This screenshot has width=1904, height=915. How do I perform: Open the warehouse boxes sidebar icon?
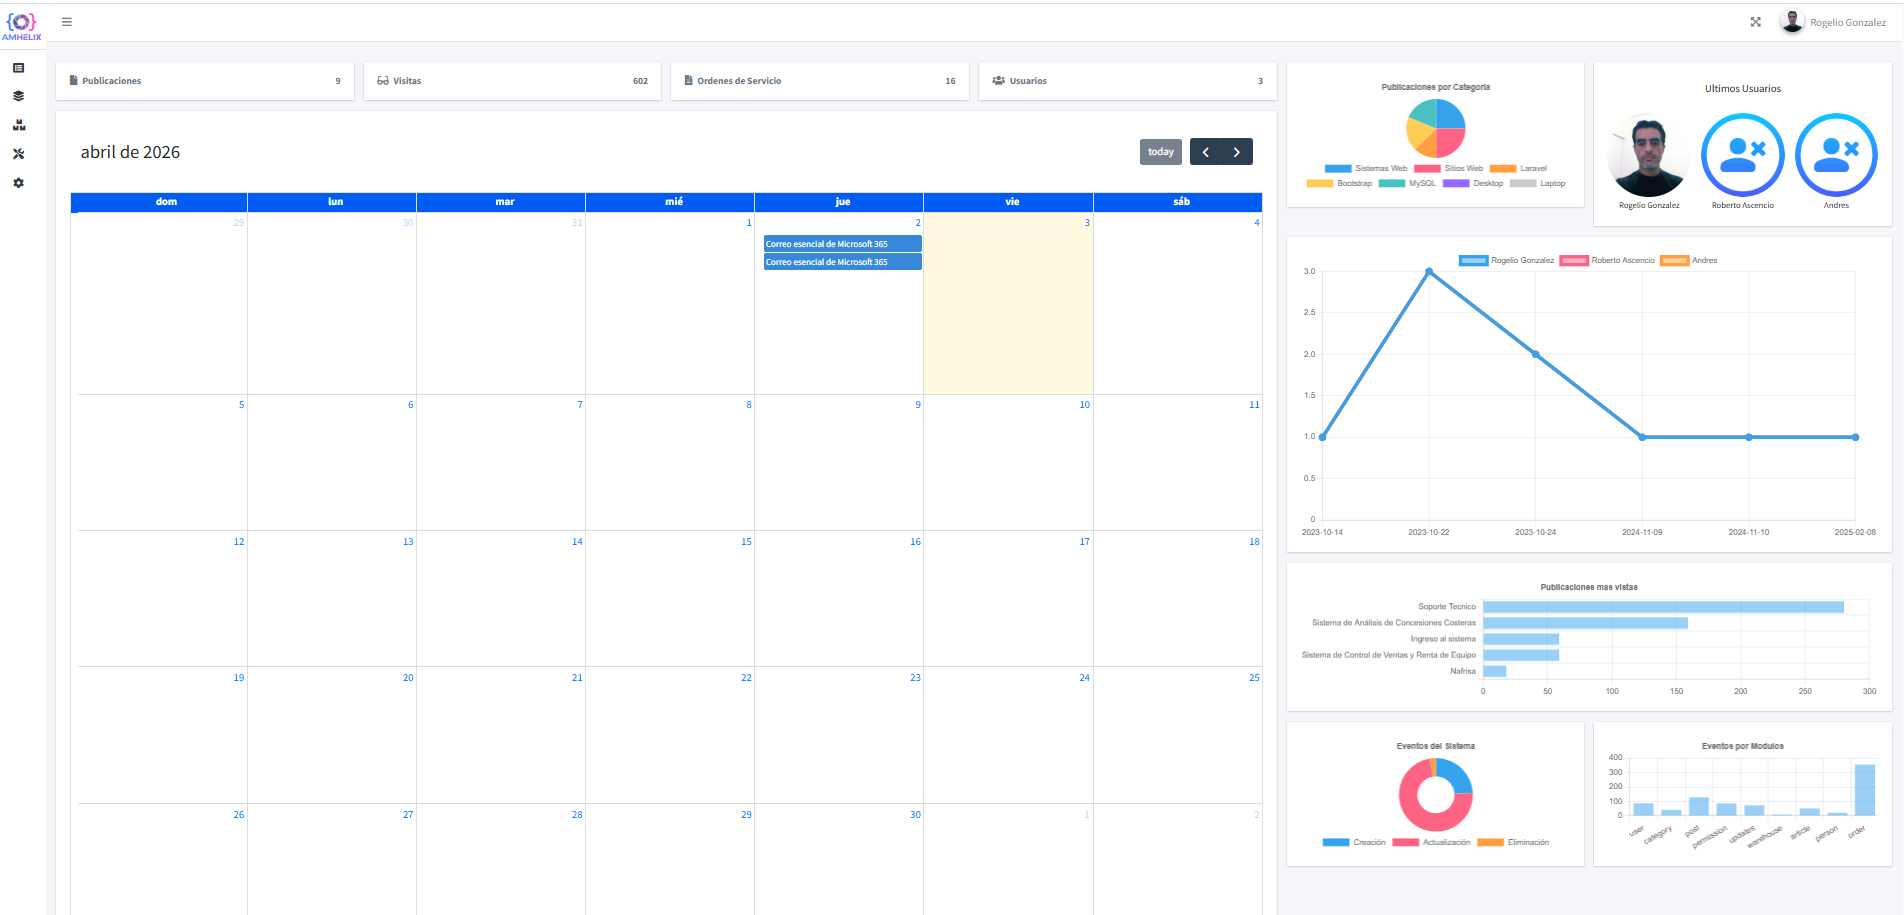point(18,126)
